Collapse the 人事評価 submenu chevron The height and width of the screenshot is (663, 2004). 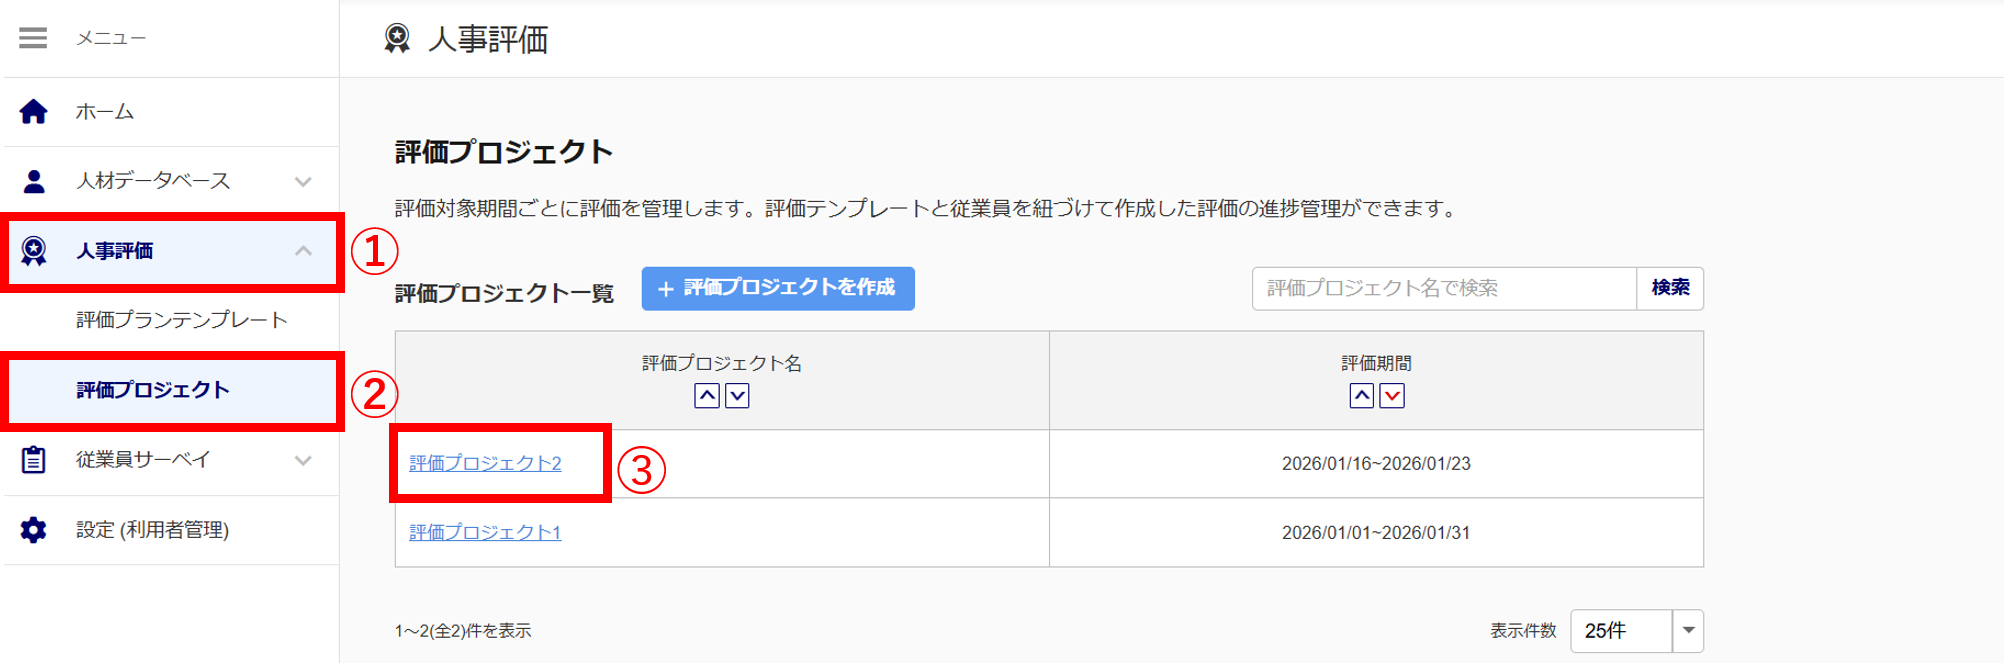(x=303, y=251)
